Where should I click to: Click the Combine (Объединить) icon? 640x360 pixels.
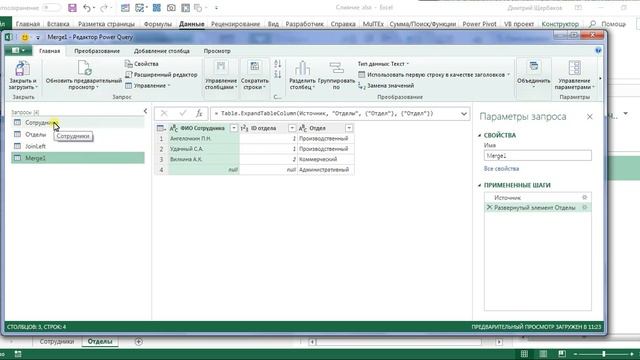click(x=533, y=67)
